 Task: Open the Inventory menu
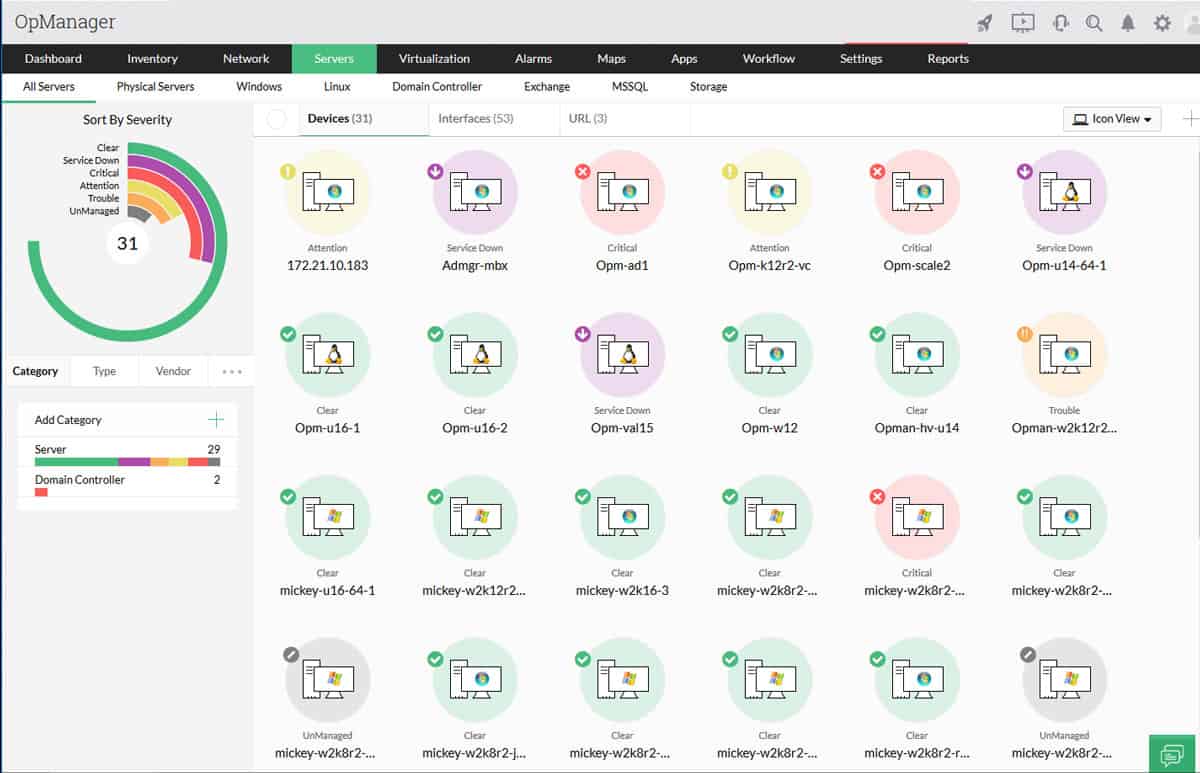pos(152,58)
